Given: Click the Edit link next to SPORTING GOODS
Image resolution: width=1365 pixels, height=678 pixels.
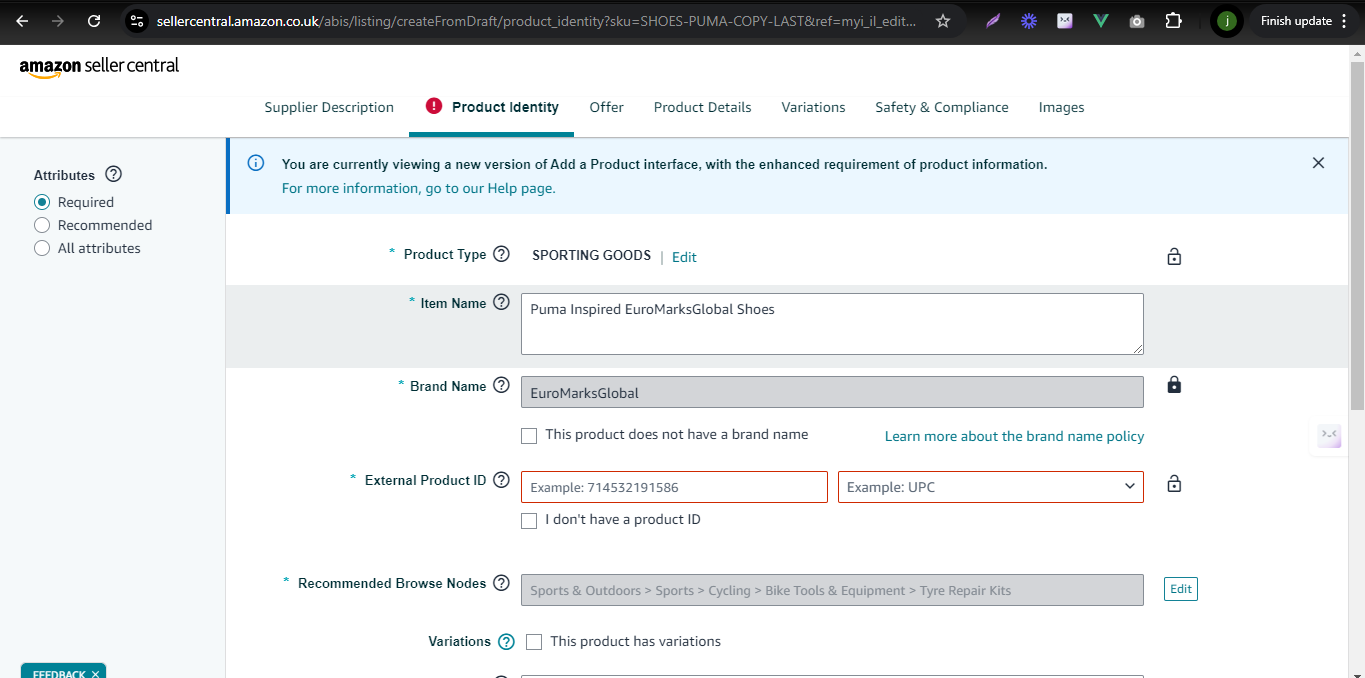Looking at the screenshot, I should 684,257.
